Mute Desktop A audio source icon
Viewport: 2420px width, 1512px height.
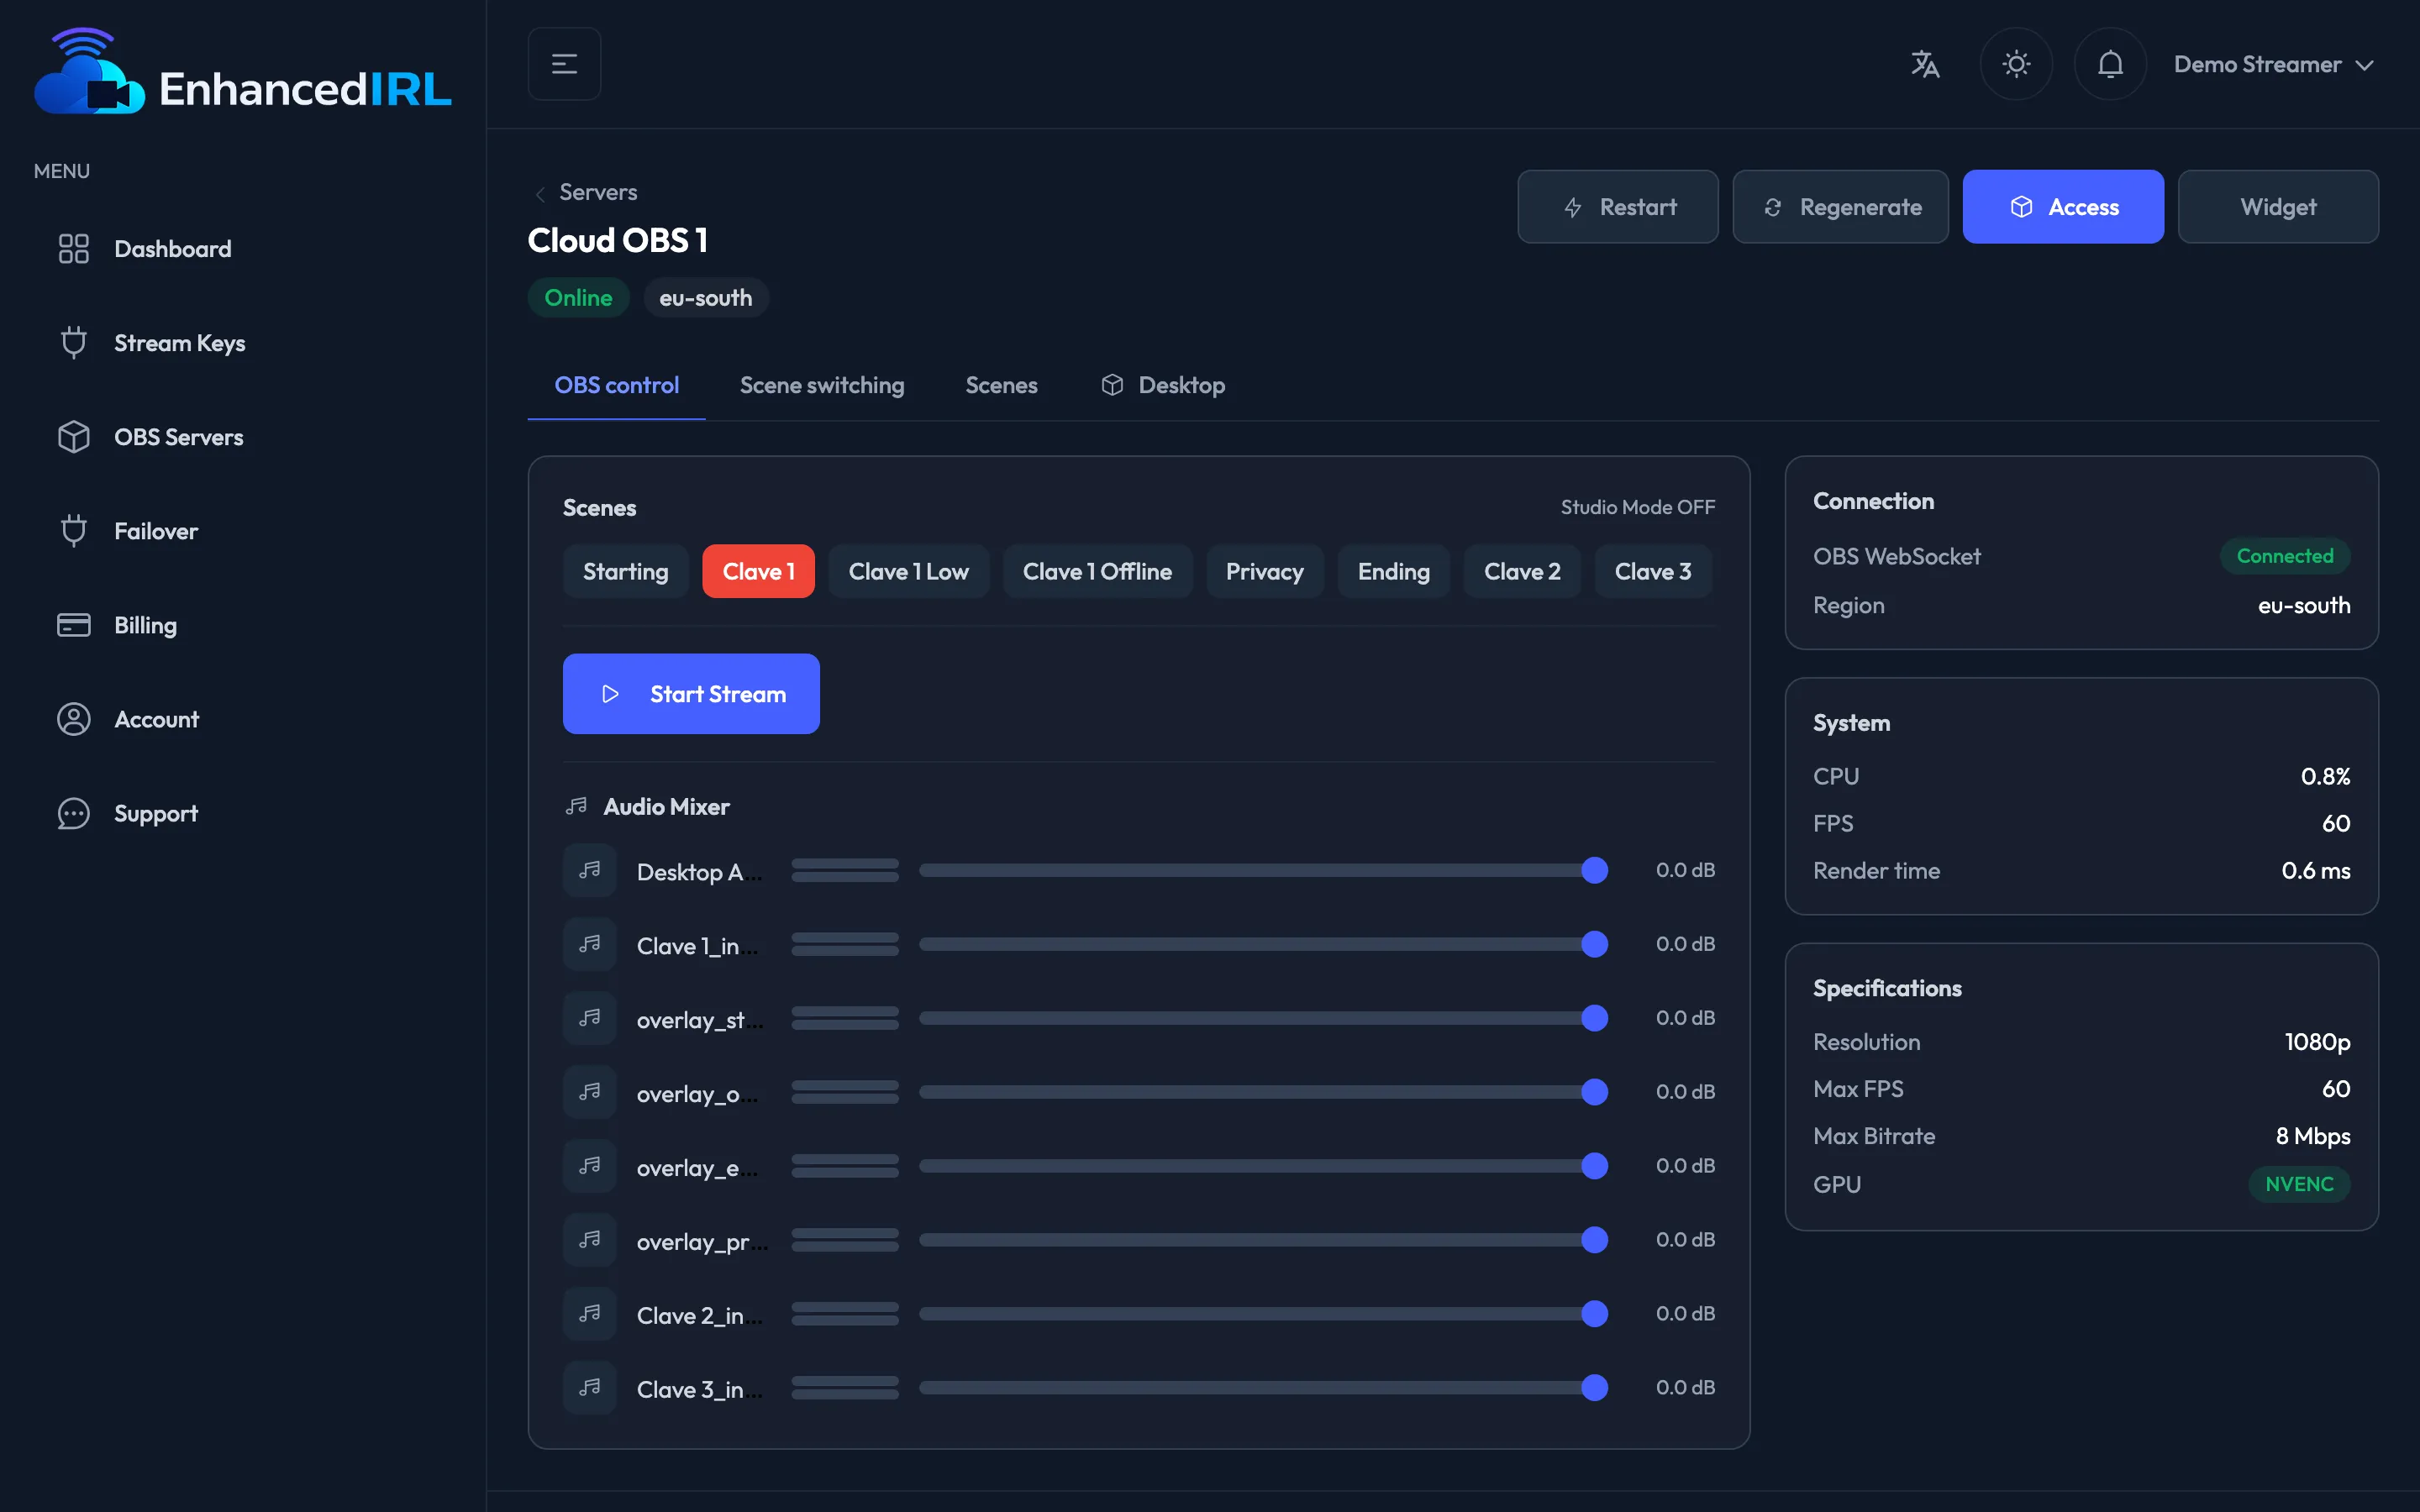pyautogui.click(x=590, y=870)
